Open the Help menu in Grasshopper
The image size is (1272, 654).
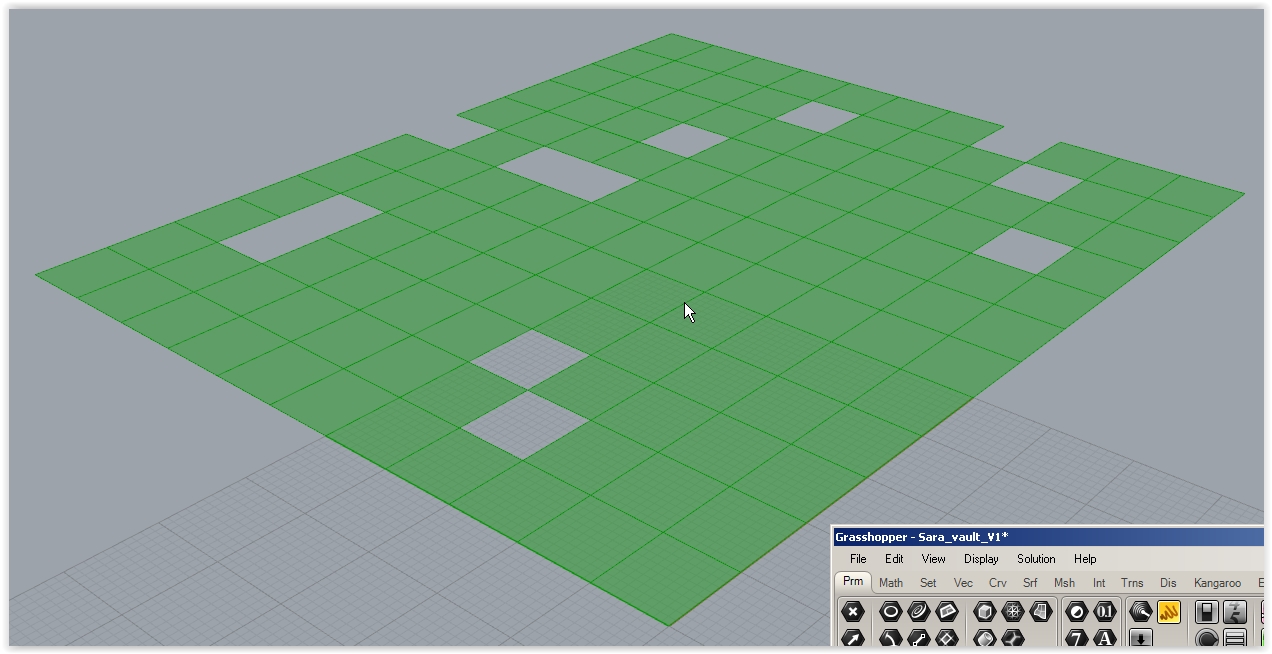(1085, 559)
